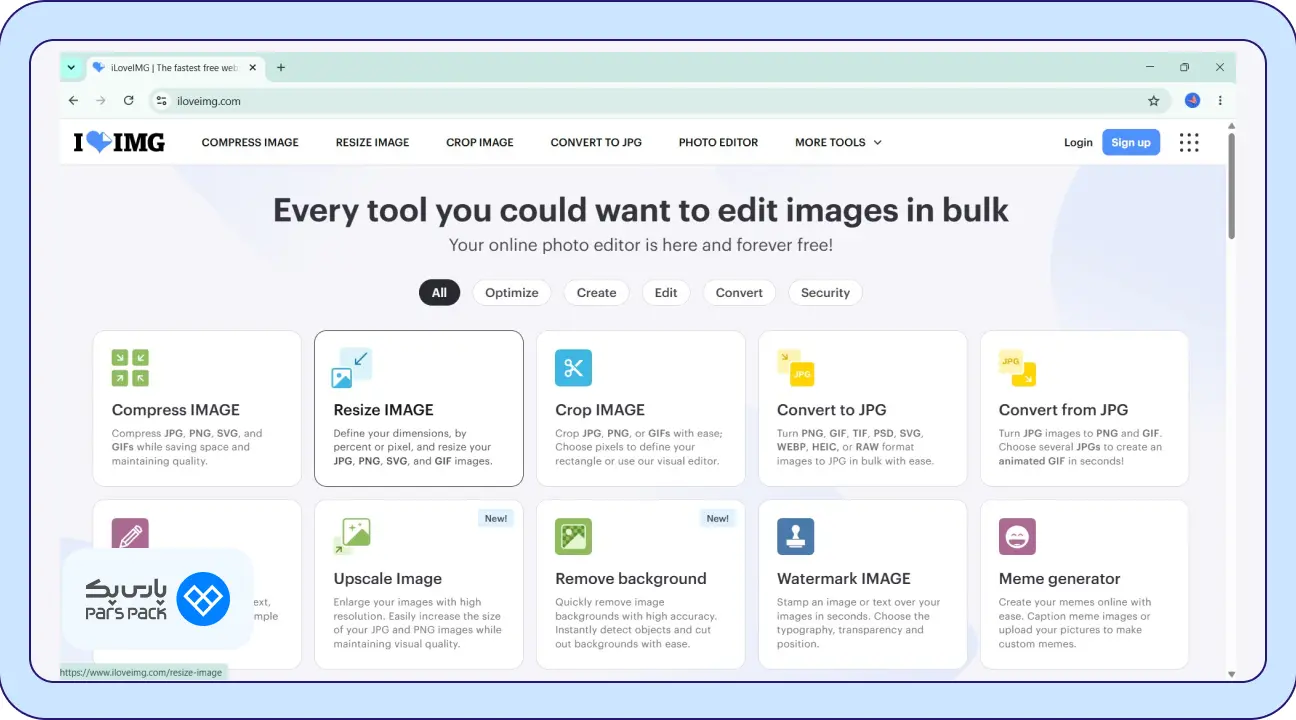1296x720 pixels.
Task: Click the Watermark IMAGE stamp icon
Action: tap(796, 536)
